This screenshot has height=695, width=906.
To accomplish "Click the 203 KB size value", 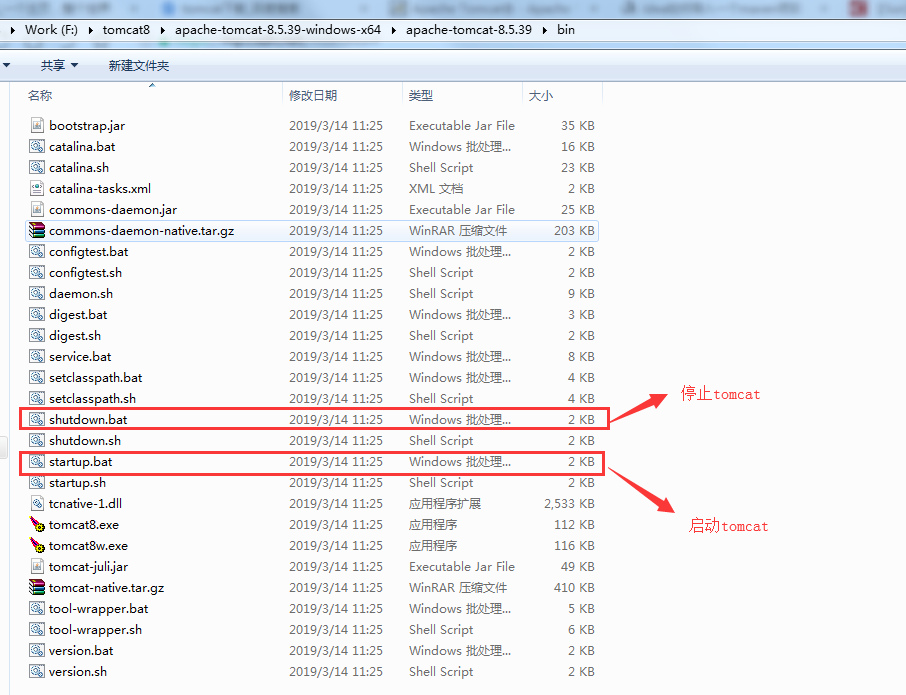I will 574,231.
